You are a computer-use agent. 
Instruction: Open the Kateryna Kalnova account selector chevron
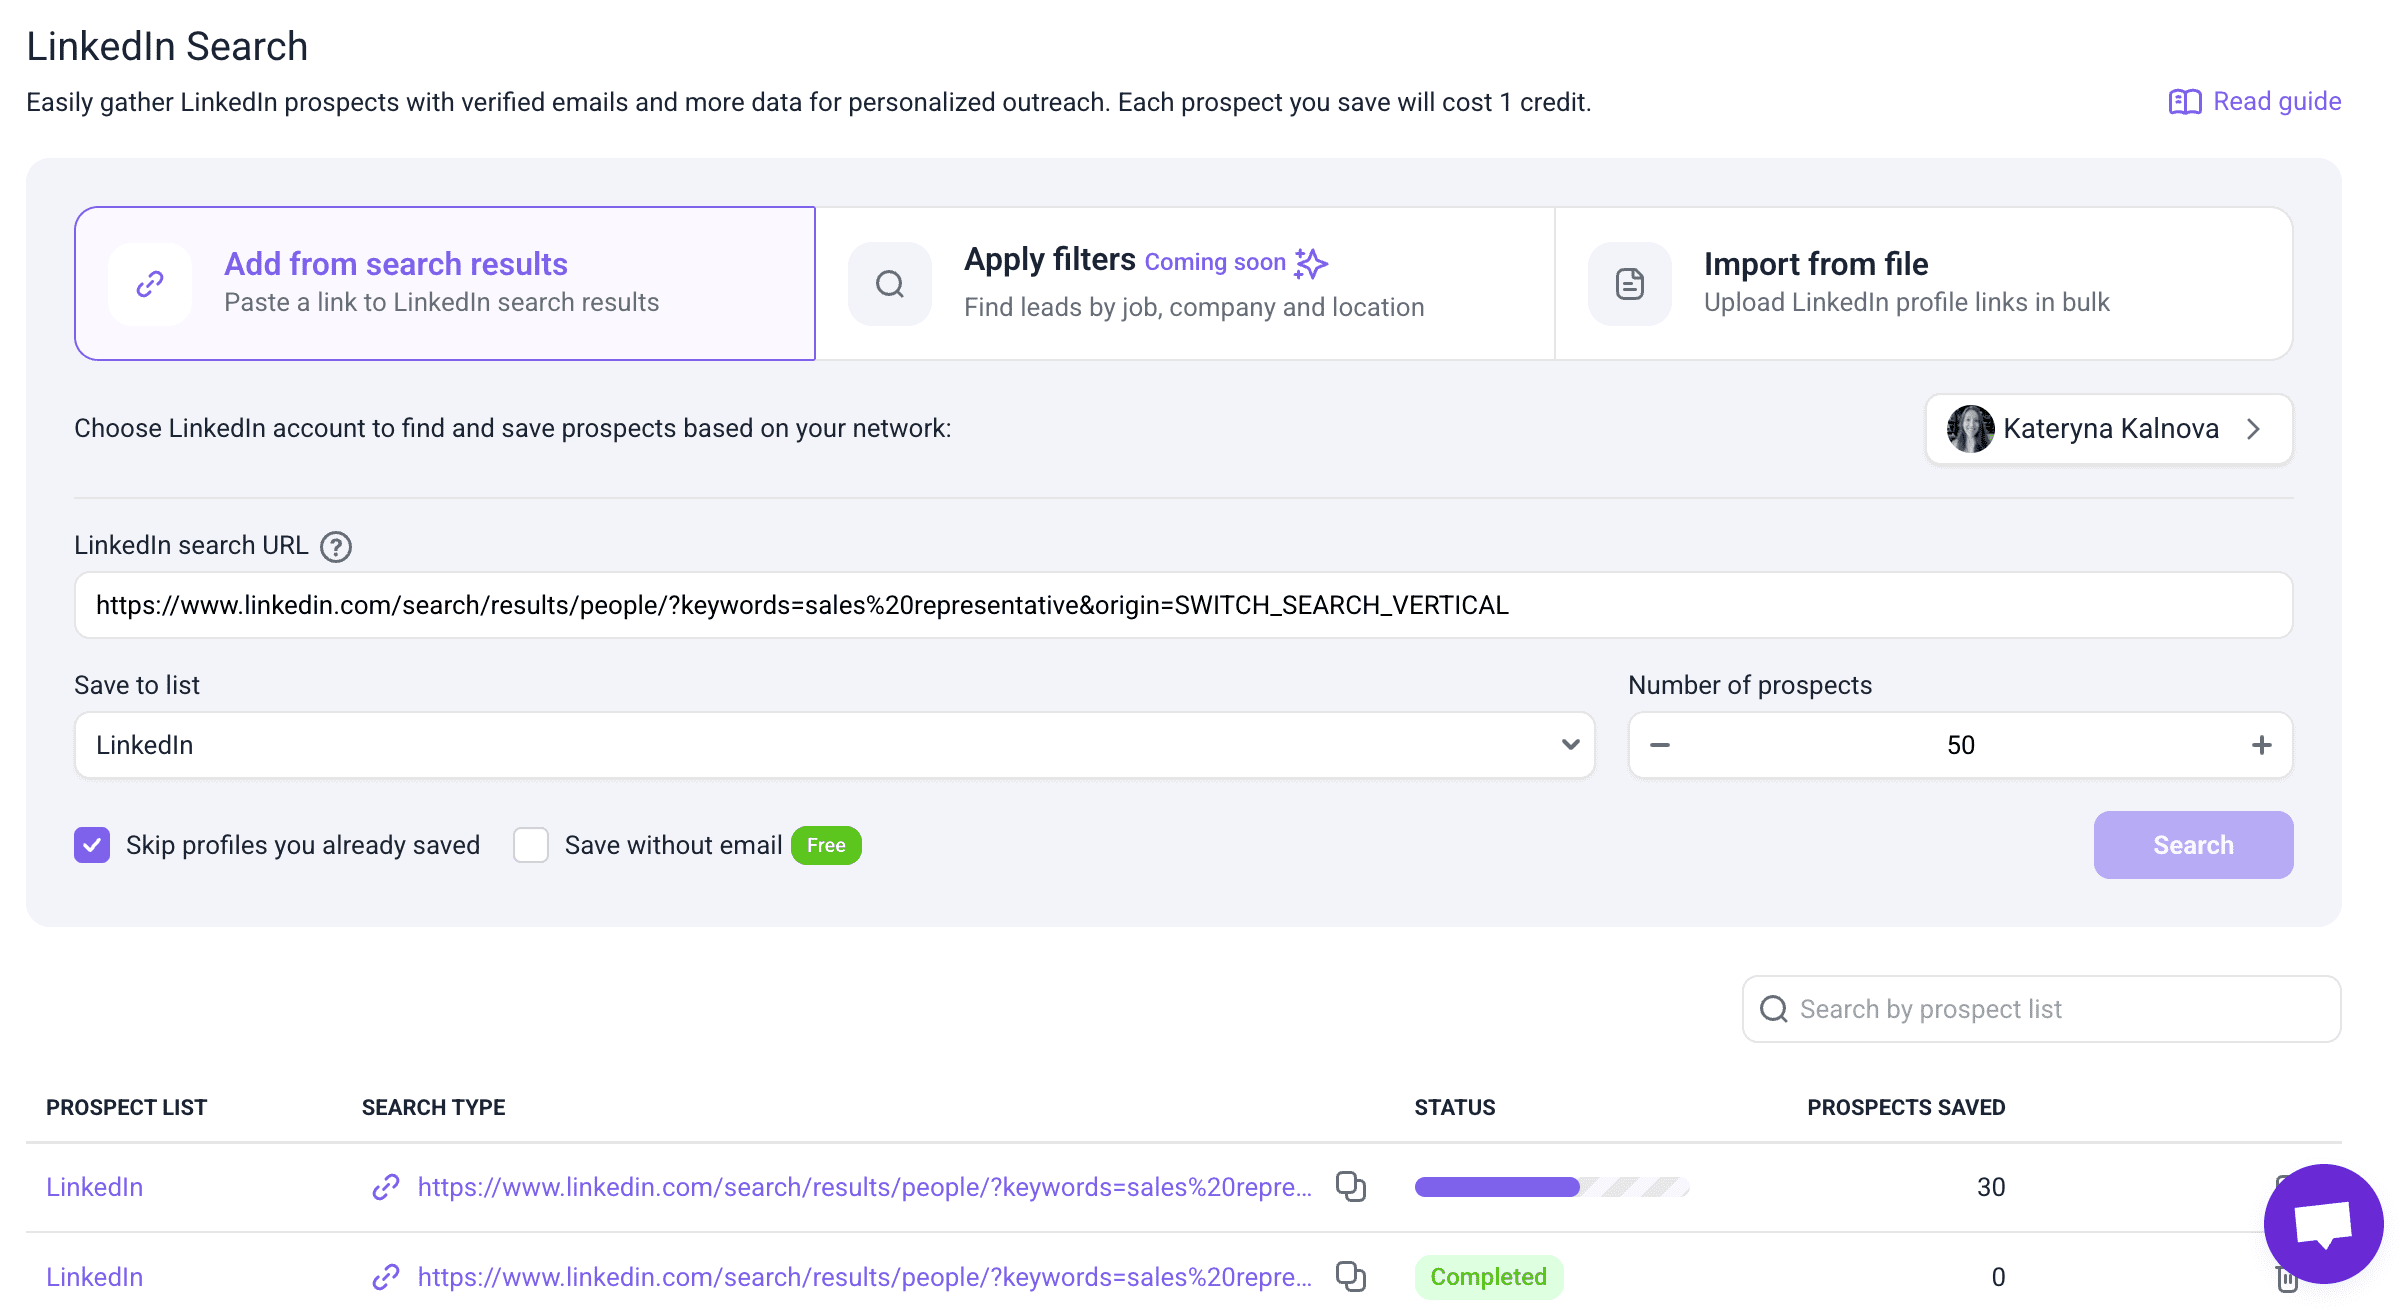2253,429
